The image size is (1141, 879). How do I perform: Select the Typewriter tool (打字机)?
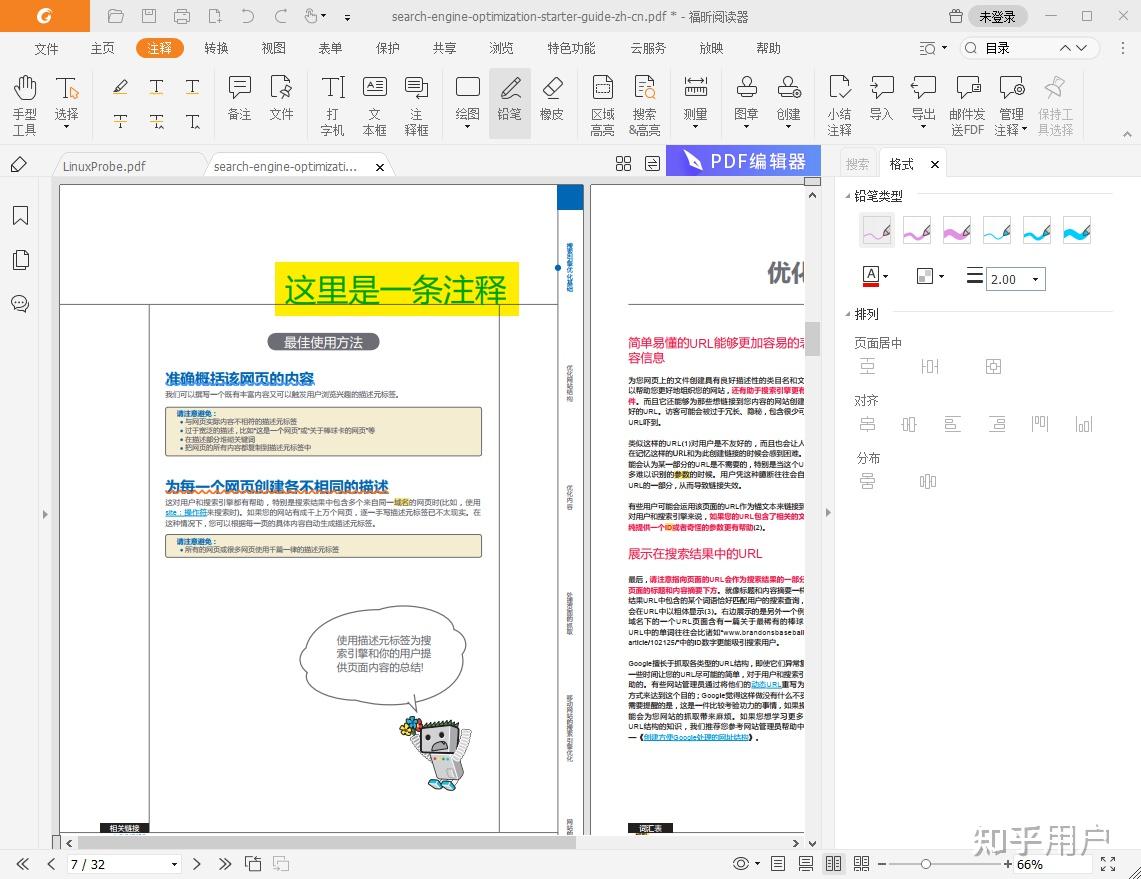point(333,106)
